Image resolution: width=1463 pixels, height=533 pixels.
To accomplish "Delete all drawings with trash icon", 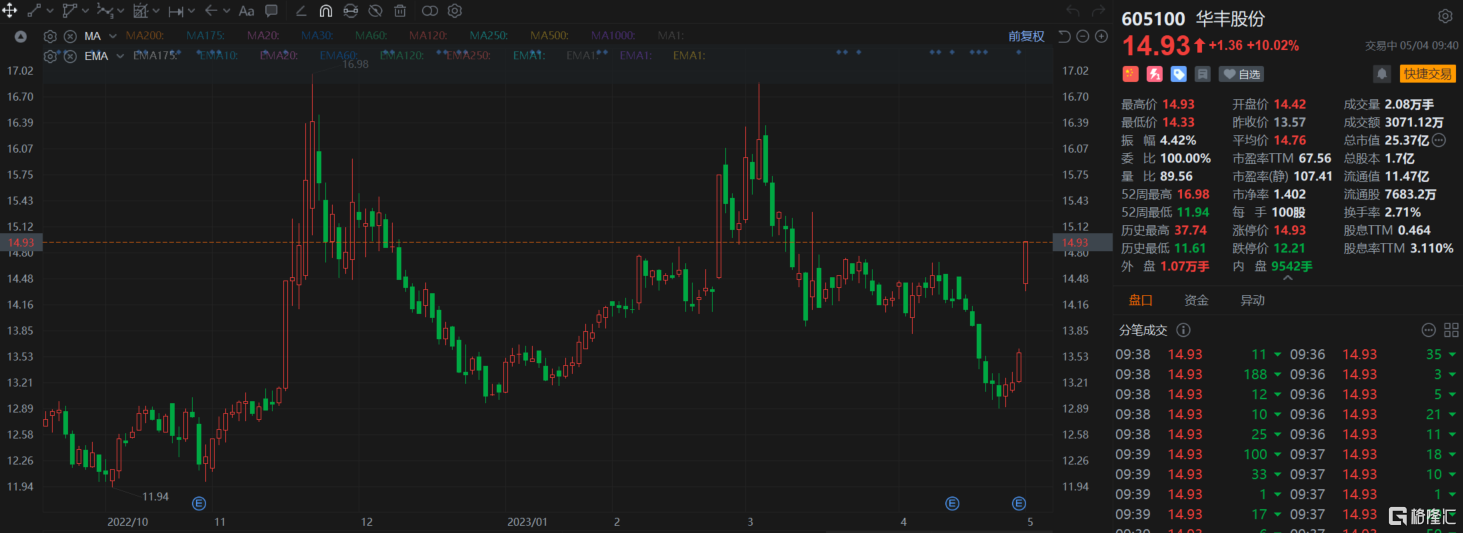I will point(400,11).
